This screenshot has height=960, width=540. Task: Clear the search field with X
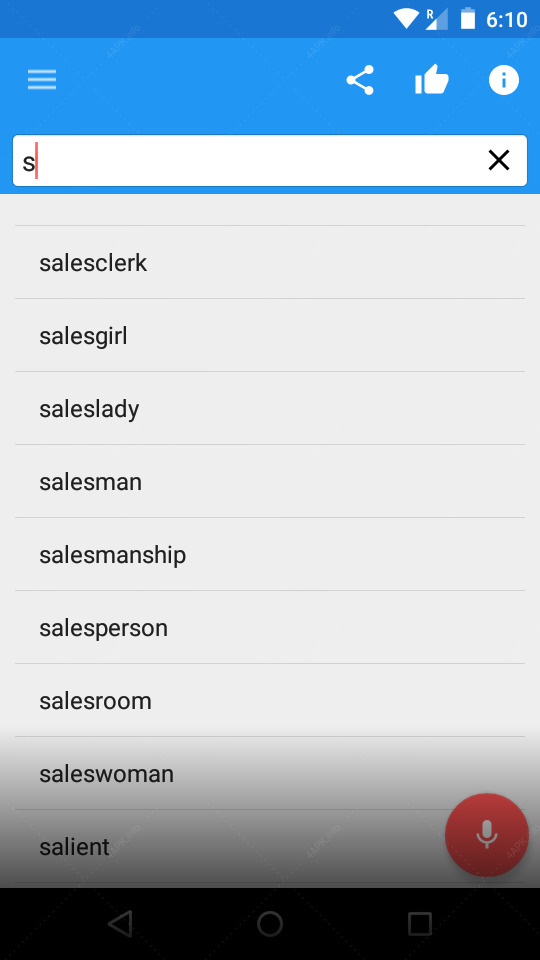[x=498, y=160]
